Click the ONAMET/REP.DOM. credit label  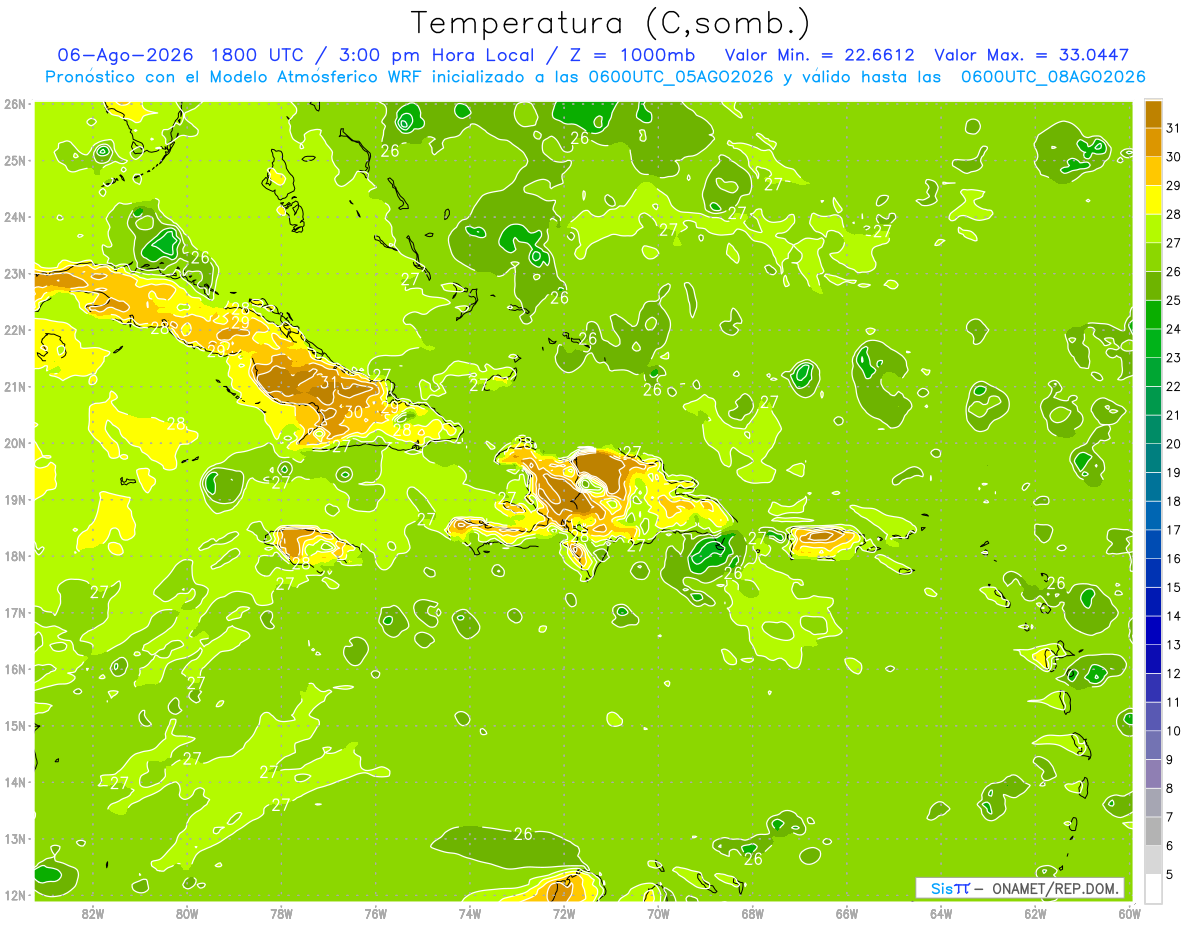pos(1057,888)
